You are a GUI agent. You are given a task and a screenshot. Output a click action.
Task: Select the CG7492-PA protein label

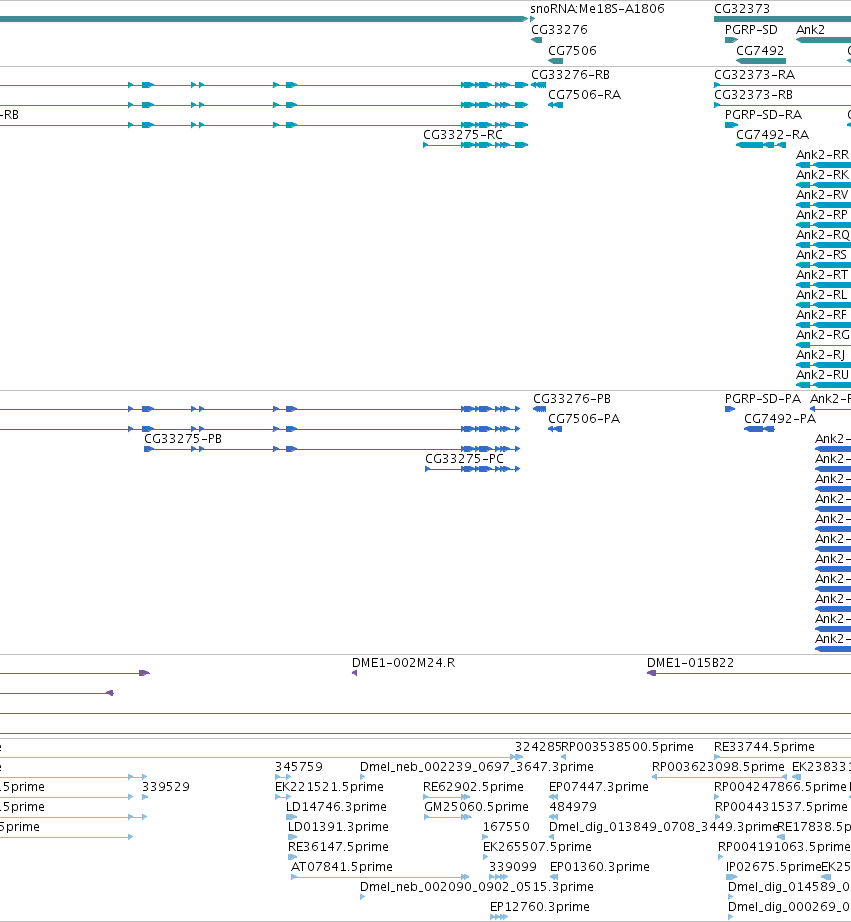[780, 419]
